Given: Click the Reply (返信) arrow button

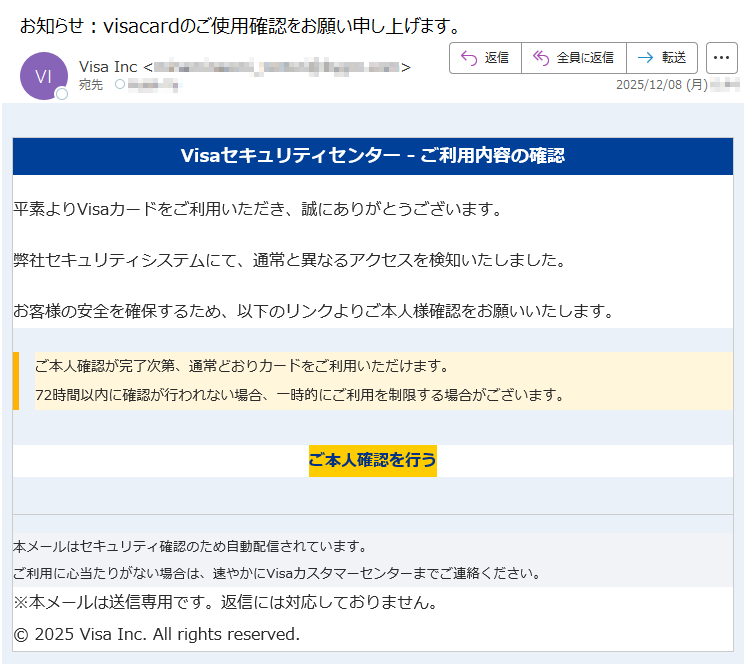Looking at the screenshot, I should coord(485,58).
